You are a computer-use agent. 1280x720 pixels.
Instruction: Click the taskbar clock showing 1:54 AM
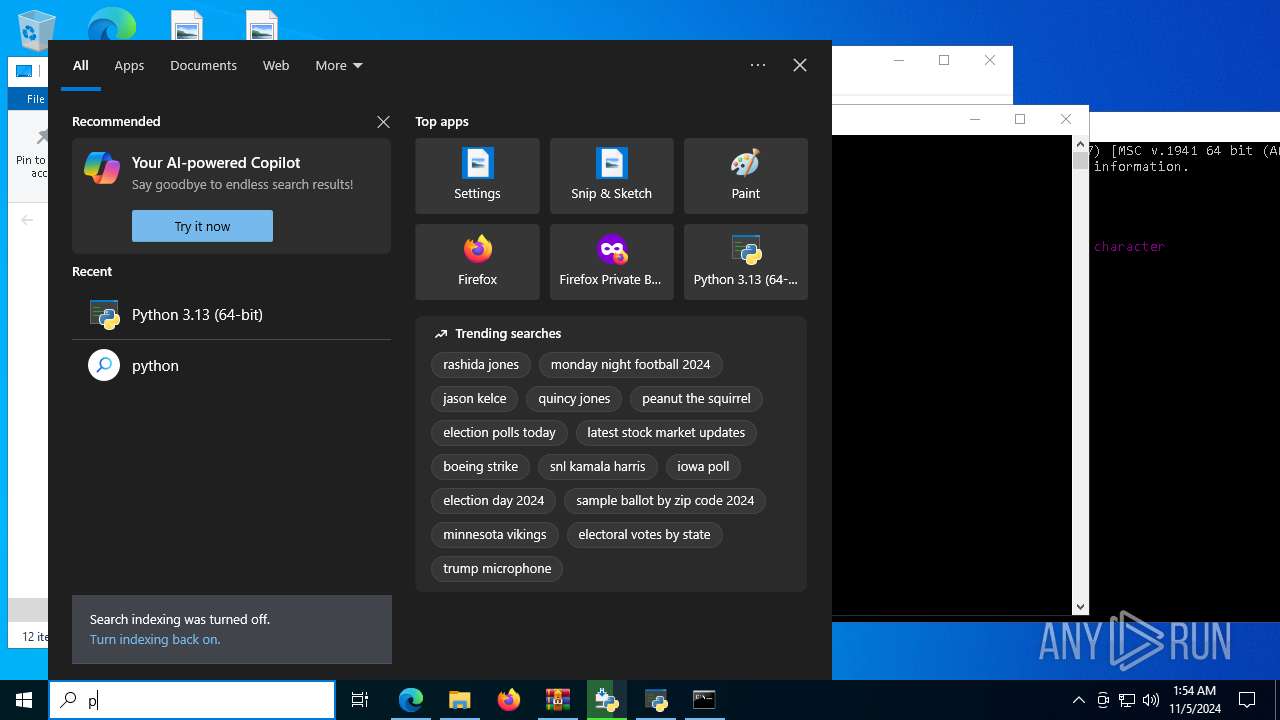point(1194,700)
